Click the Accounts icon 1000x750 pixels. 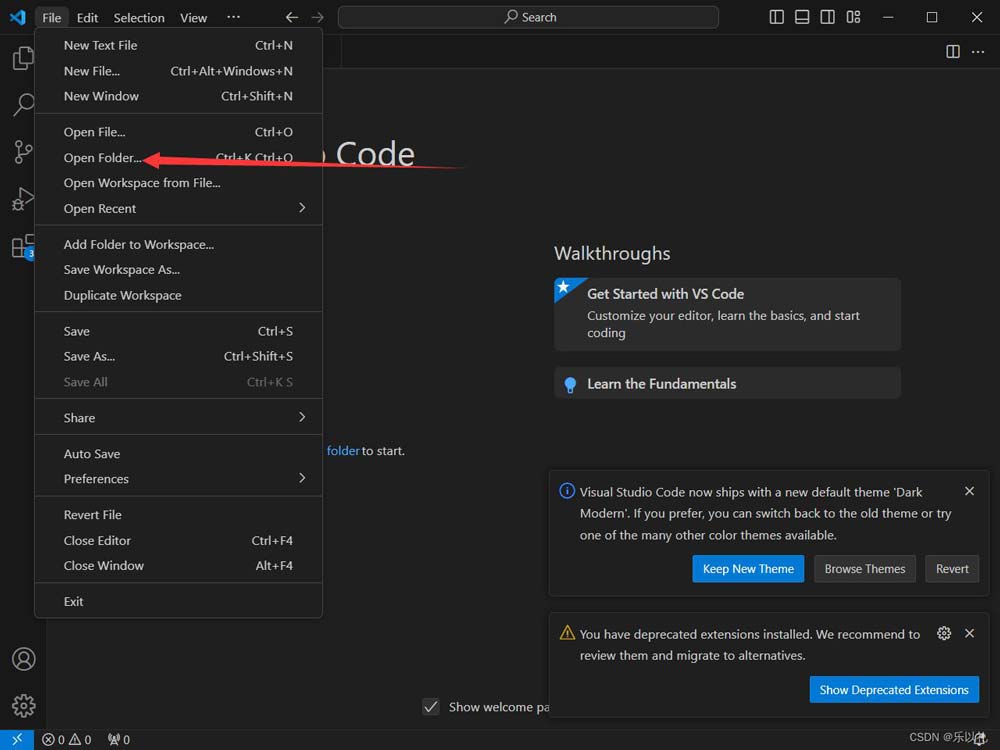tap(22, 659)
